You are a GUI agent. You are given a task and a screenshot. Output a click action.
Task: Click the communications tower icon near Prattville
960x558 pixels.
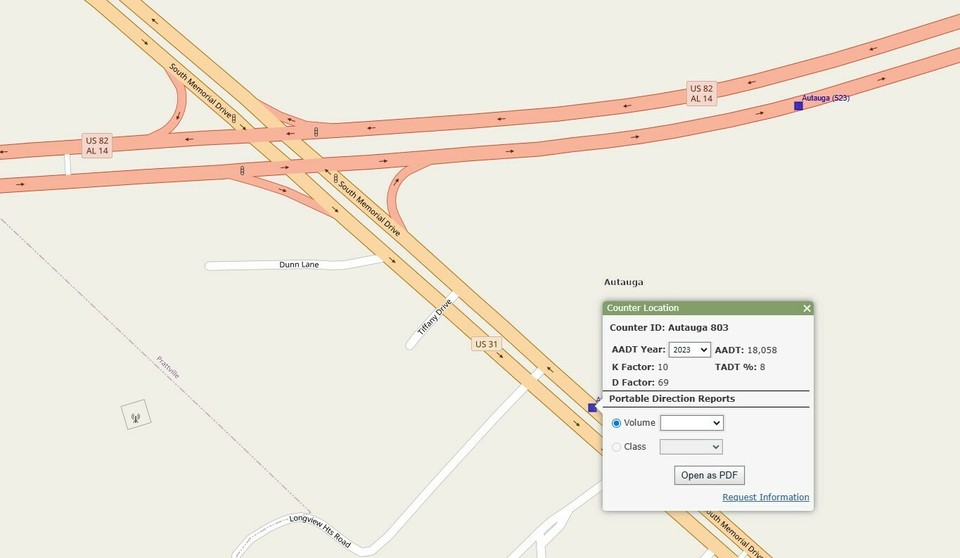click(x=135, y=415)
